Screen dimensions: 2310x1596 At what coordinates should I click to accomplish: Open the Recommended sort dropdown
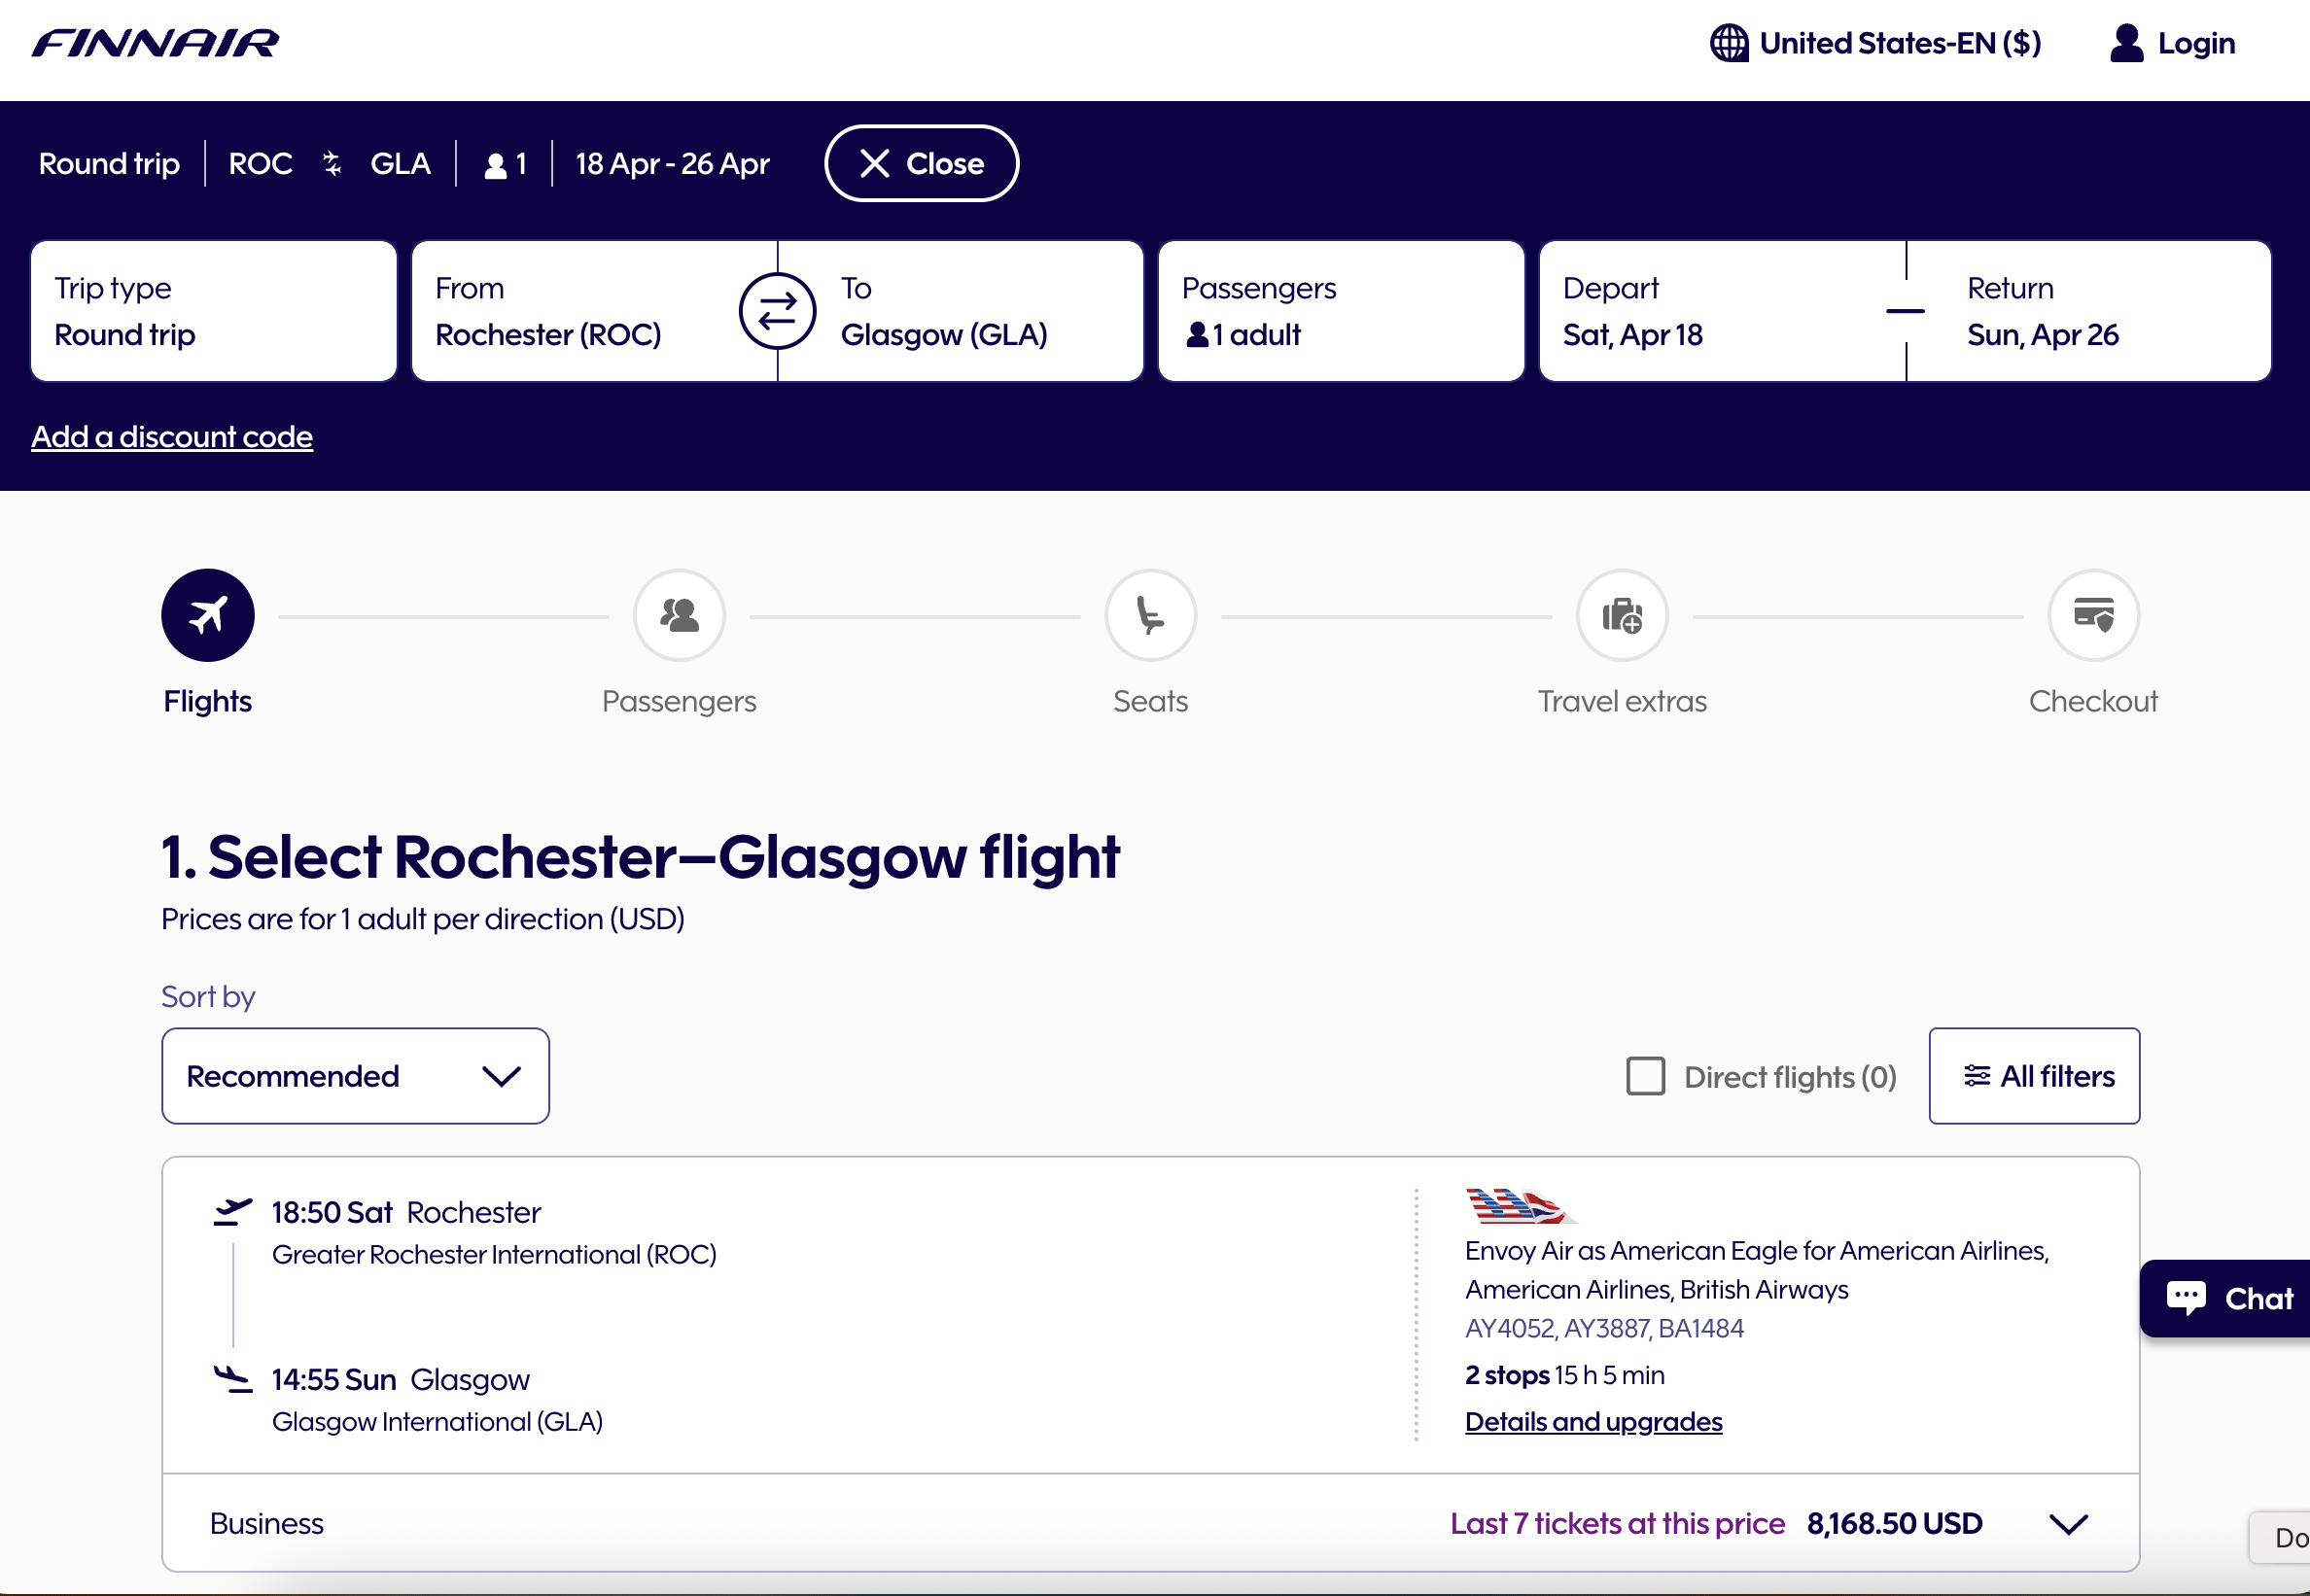[x=355, y=1076]
